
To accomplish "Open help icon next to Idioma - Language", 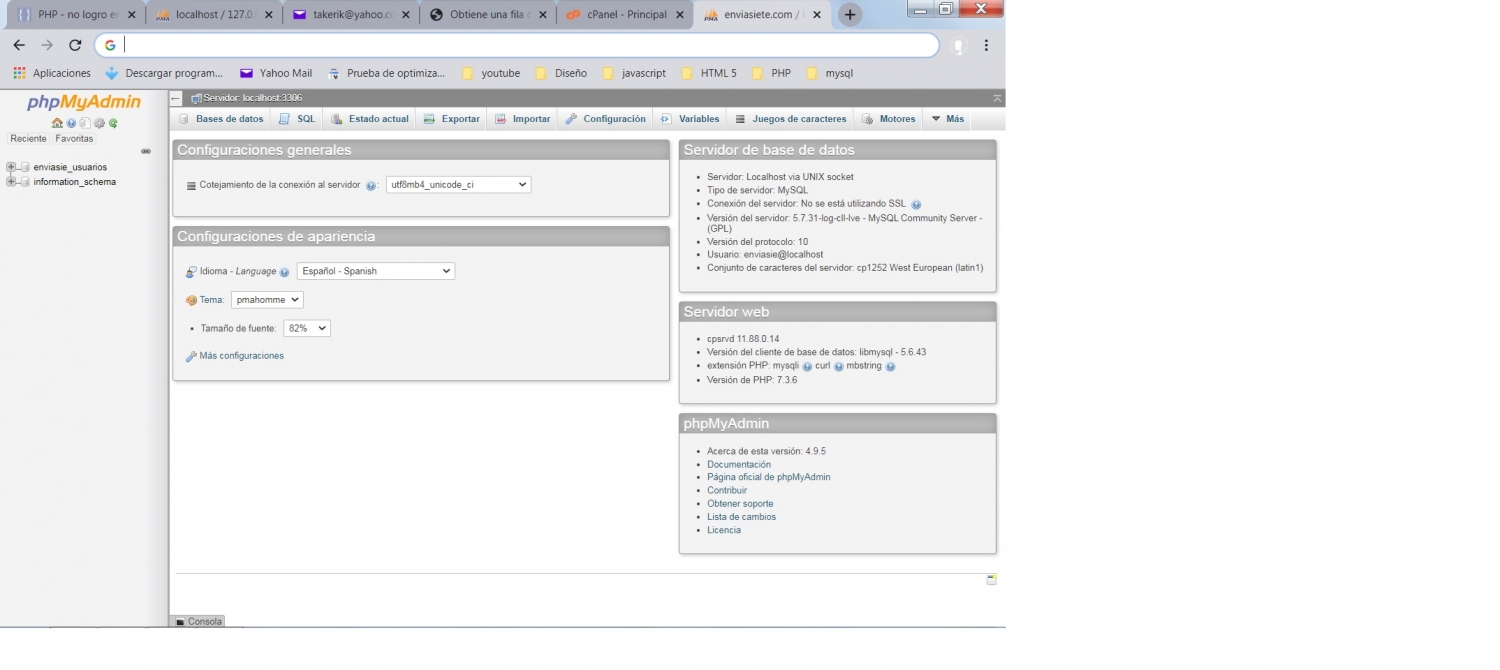I will click(285, 272).
